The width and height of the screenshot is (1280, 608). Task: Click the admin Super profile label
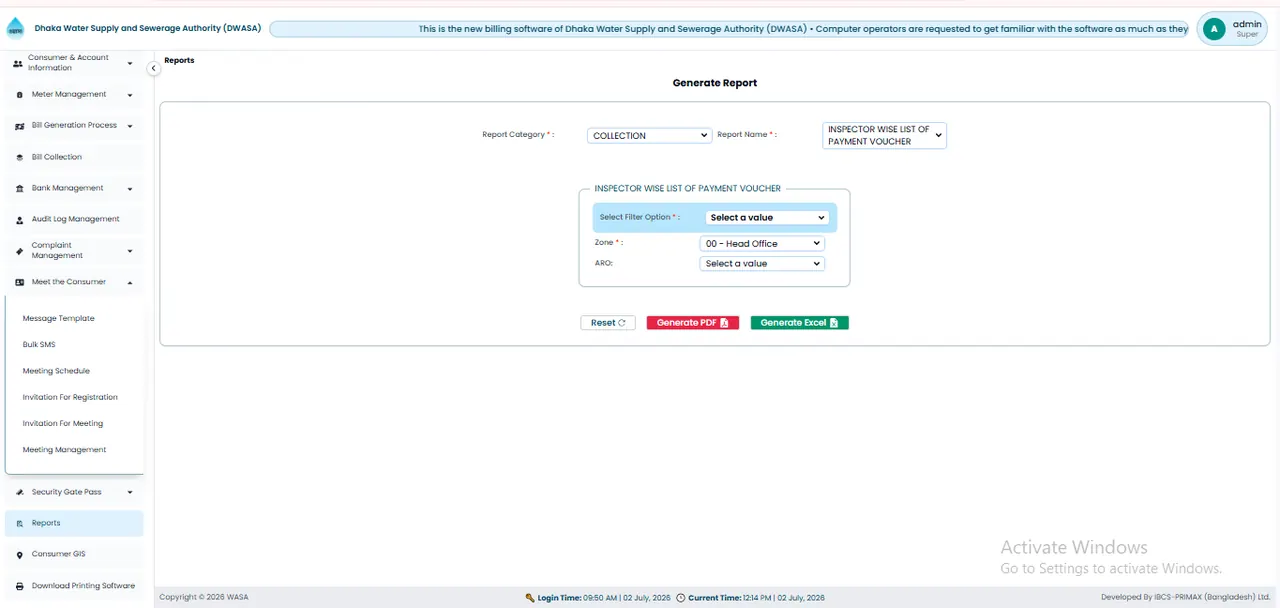click(1247, 29)
